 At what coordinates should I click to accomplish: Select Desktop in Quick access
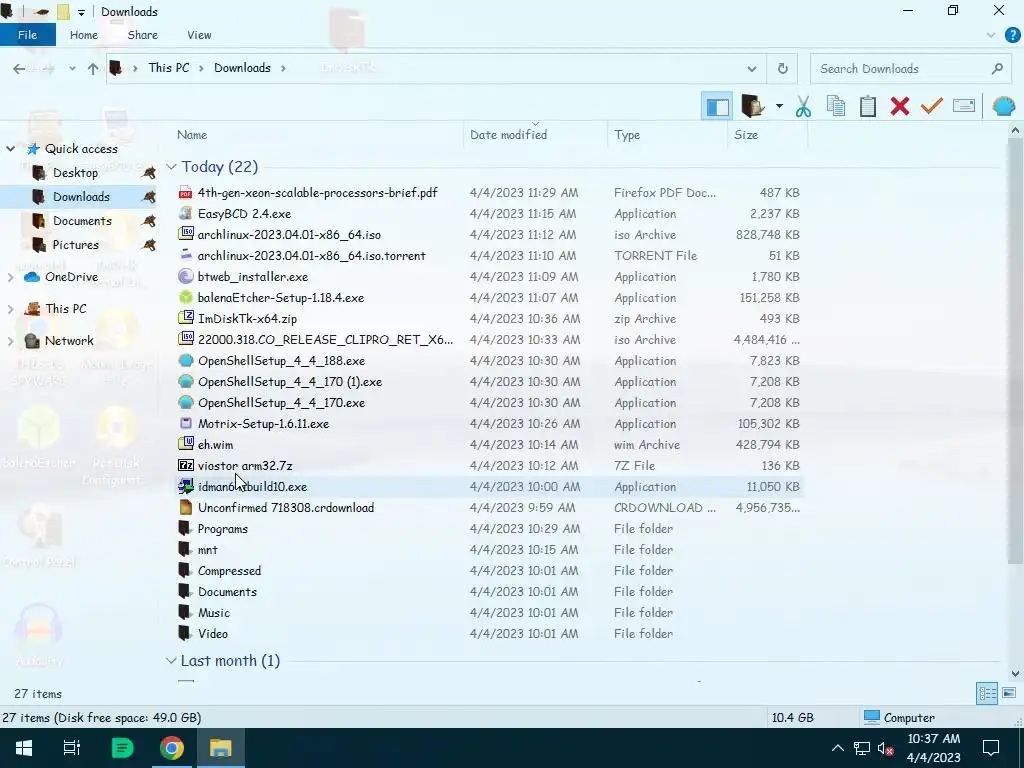click(75, 173)
